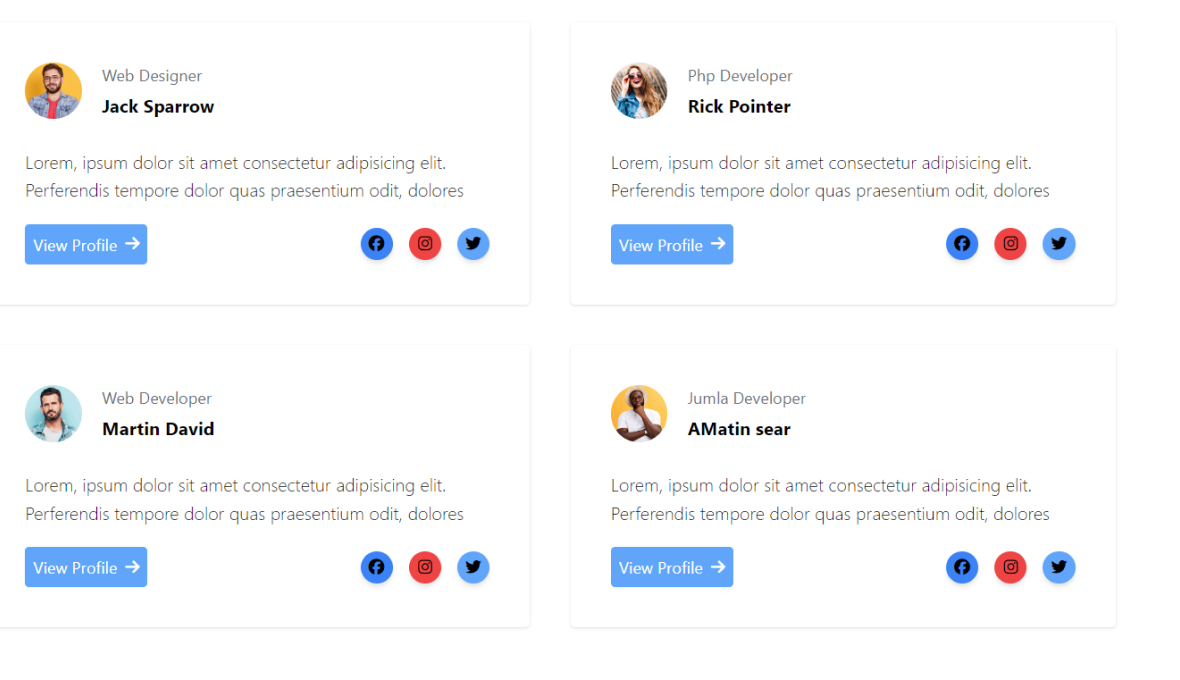Viewport: 1180px width, 680px height.
Task: Visit Martin David's Instagram icon
Action: (425, 567)
